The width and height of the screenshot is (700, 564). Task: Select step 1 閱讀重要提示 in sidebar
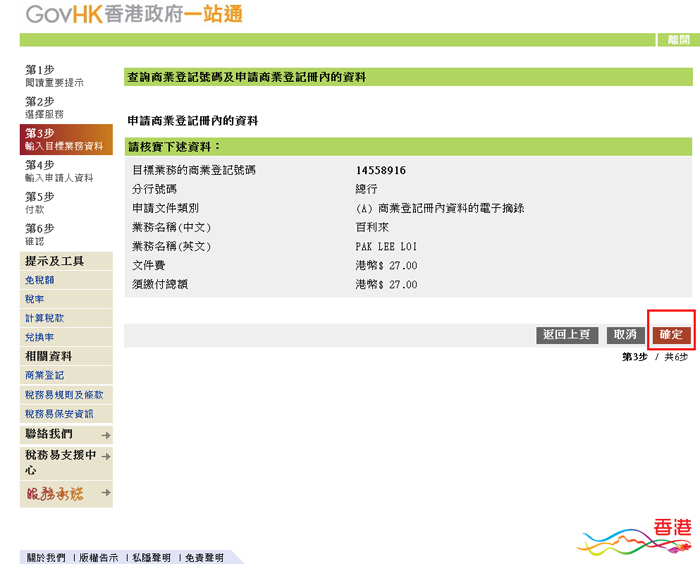pyautogui.click(x=54, y=76)
